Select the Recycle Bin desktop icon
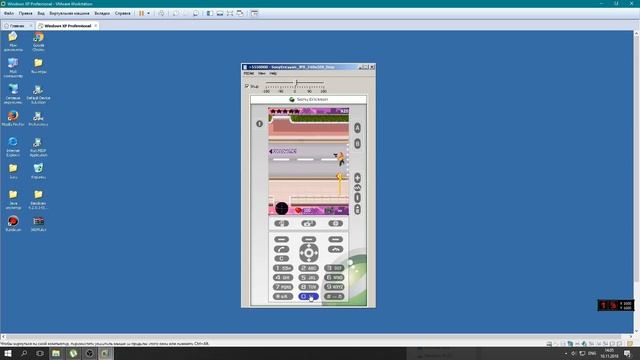The image size is (640, 360). point(38,171)
